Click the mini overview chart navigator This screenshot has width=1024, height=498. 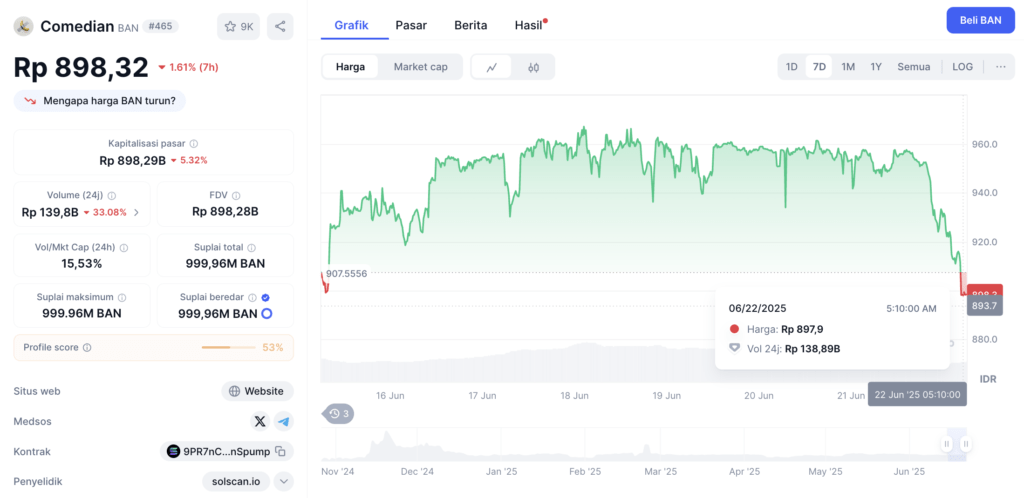tap(643, 444)
